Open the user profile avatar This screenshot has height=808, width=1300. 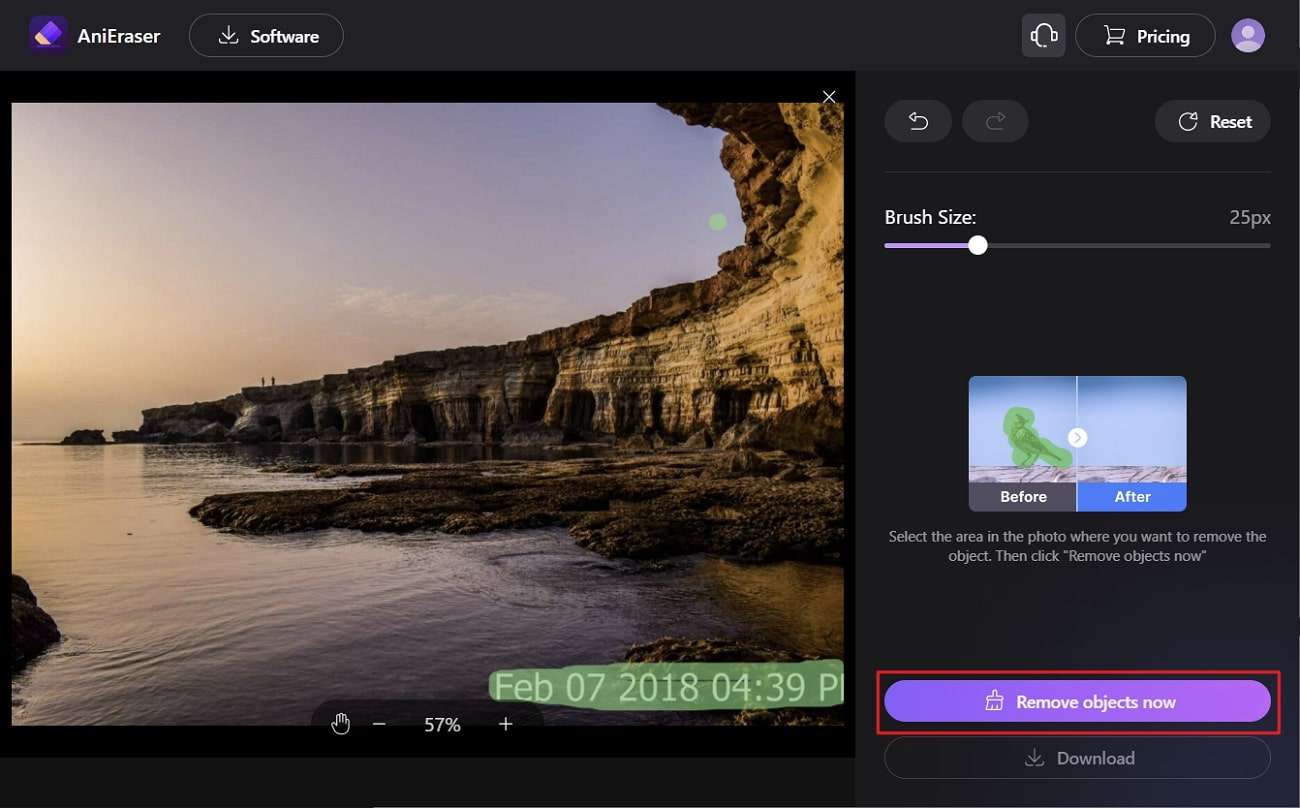(1247, 36)
